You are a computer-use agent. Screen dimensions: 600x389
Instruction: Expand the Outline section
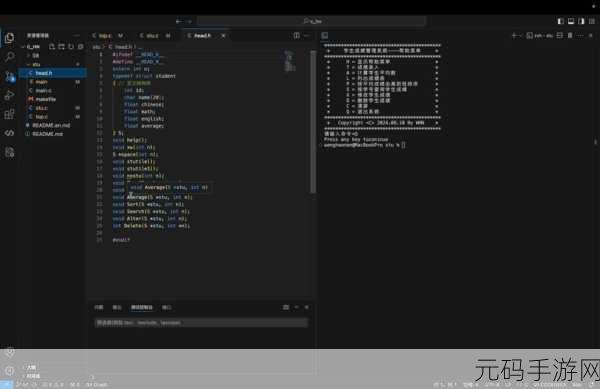(30, 367)
